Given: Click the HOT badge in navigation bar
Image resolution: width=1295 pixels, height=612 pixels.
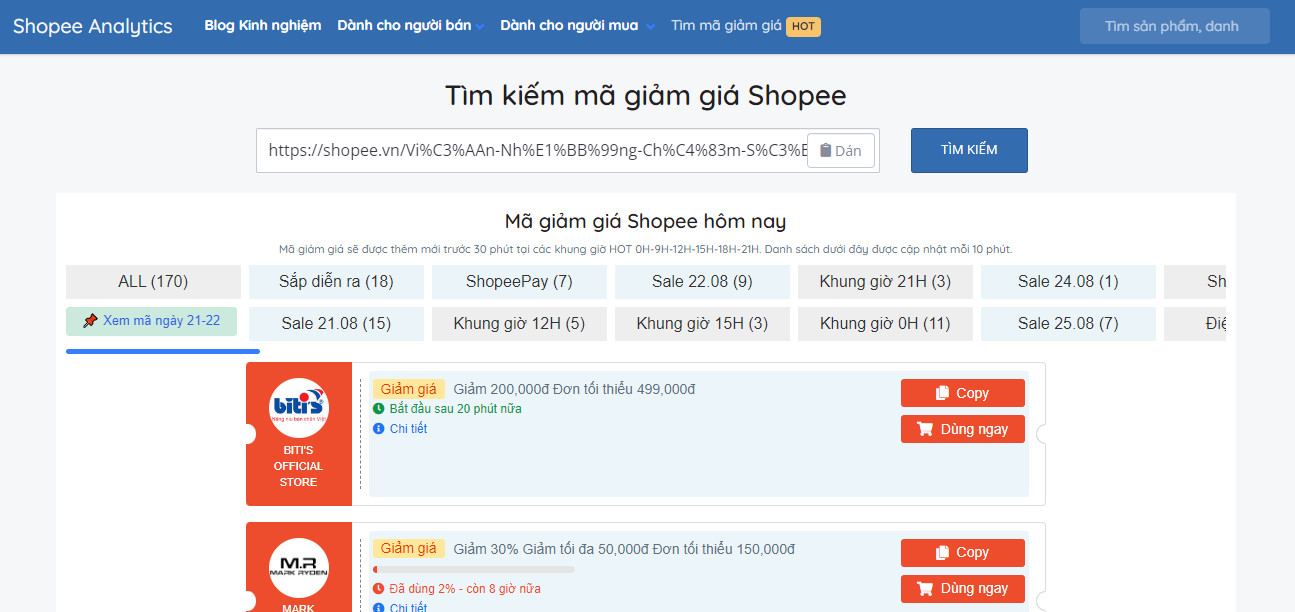Looking at the screenshot, I should [x=803, y=26].
